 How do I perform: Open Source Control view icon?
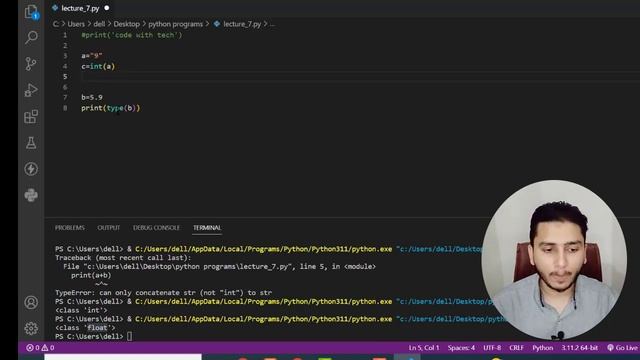pyautogui.click(x=31, y=64)
